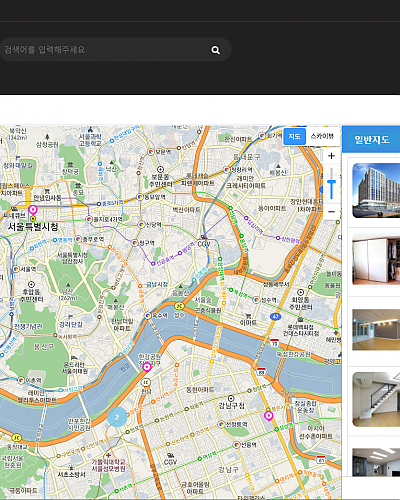Click the 옥수역 station icon on map
Image resolution: width=400 pixels, height=500 pixels.
click(x=148, y=315)
